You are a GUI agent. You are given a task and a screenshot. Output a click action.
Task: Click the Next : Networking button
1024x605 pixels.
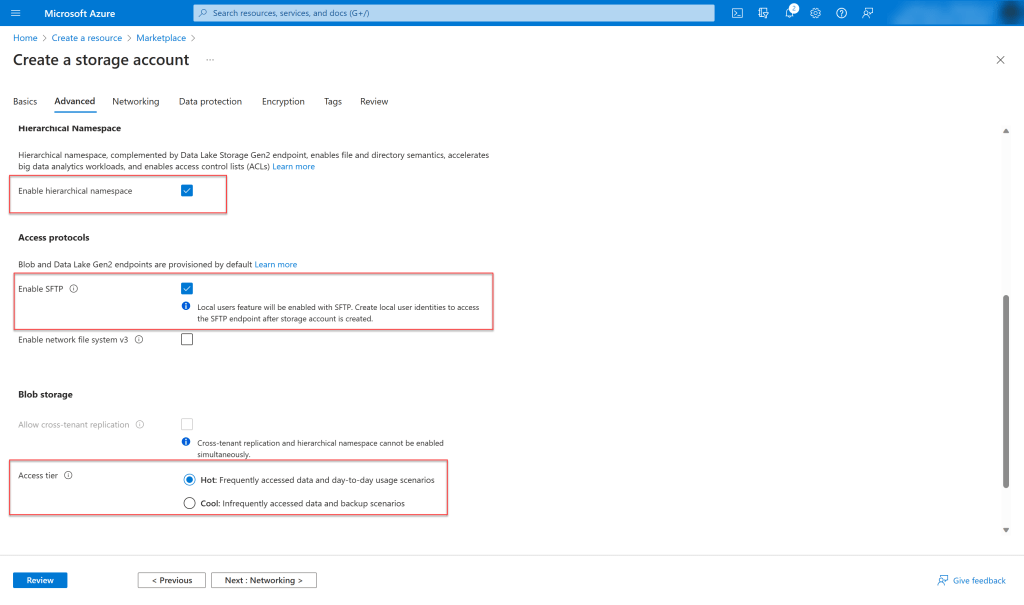click(x=263, y=580)
